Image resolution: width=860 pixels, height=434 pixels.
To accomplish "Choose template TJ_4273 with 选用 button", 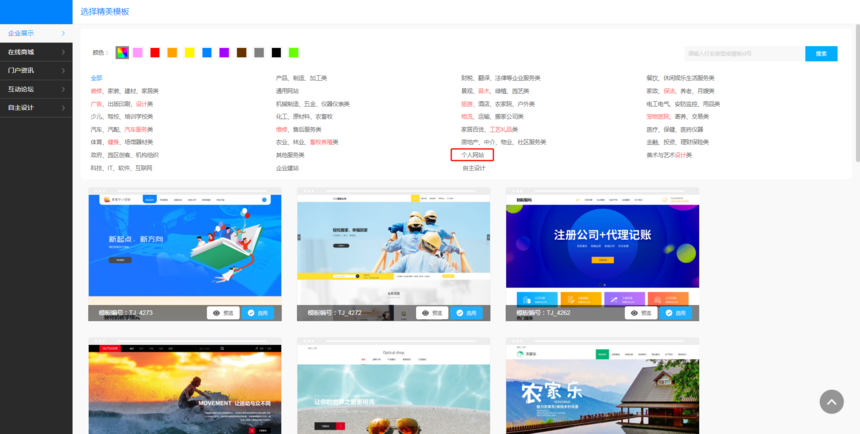I will click(x=258, y=313).
